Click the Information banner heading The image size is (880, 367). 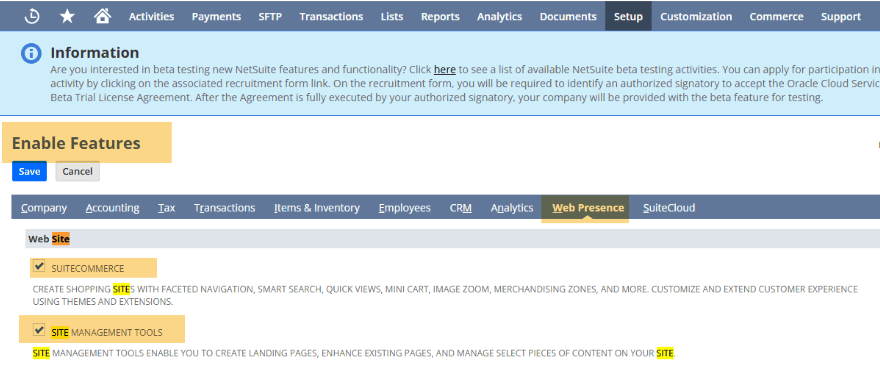94,53
